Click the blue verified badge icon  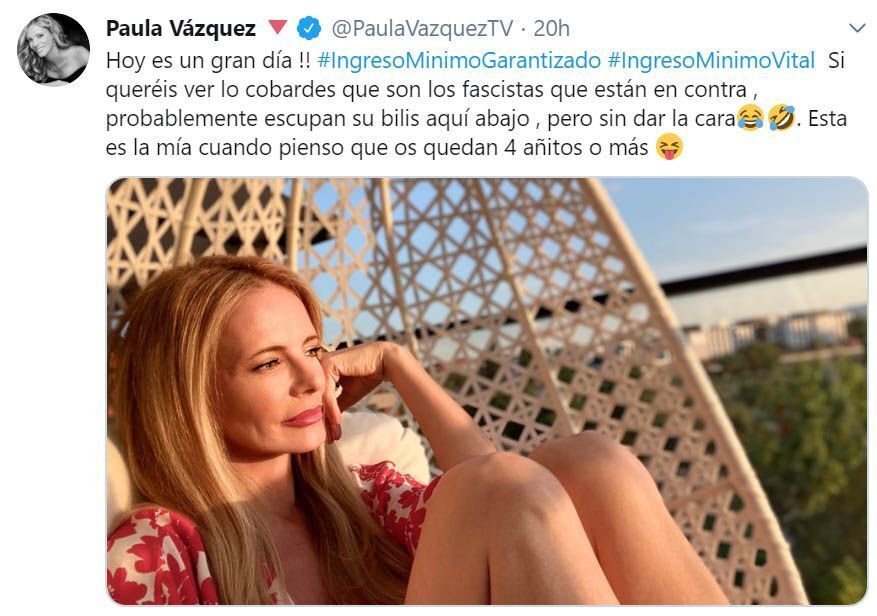pos(309,28)
